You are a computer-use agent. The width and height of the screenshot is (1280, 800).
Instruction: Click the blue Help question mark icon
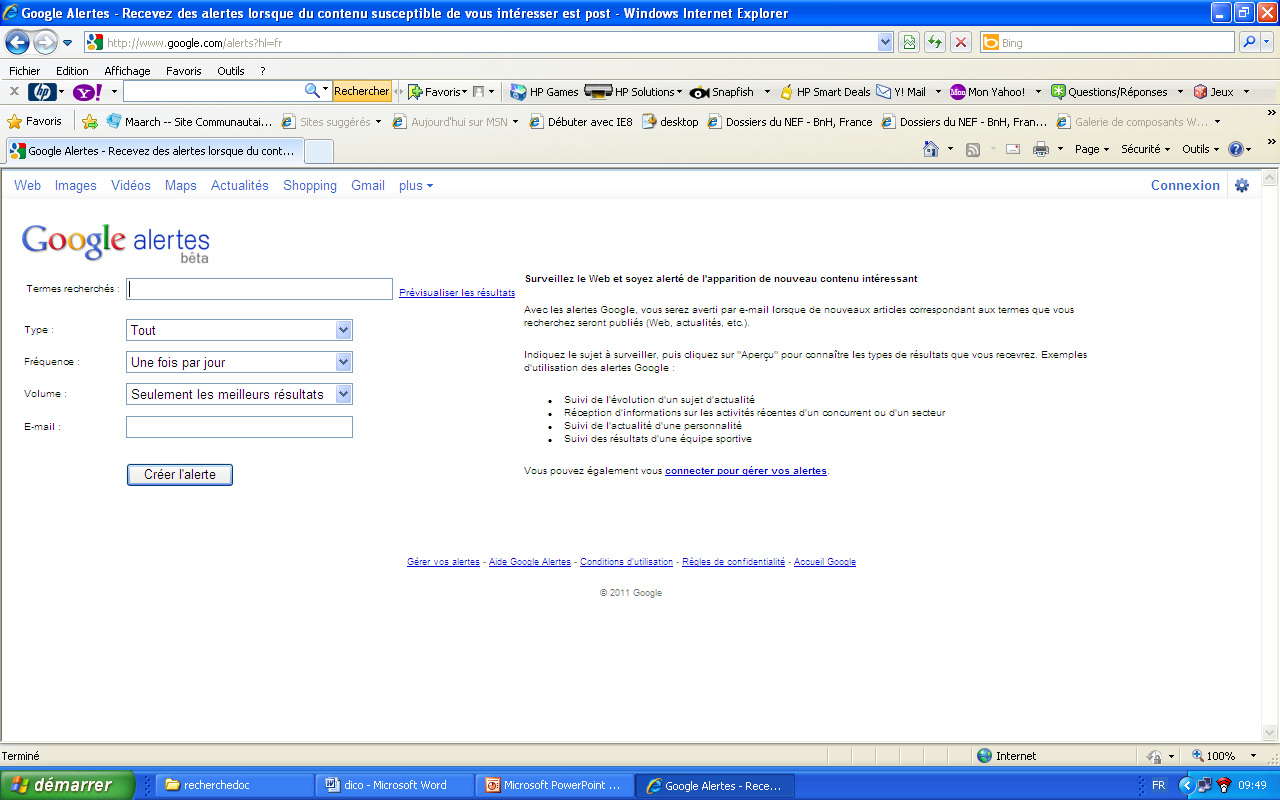click(x=1236, y=149)
